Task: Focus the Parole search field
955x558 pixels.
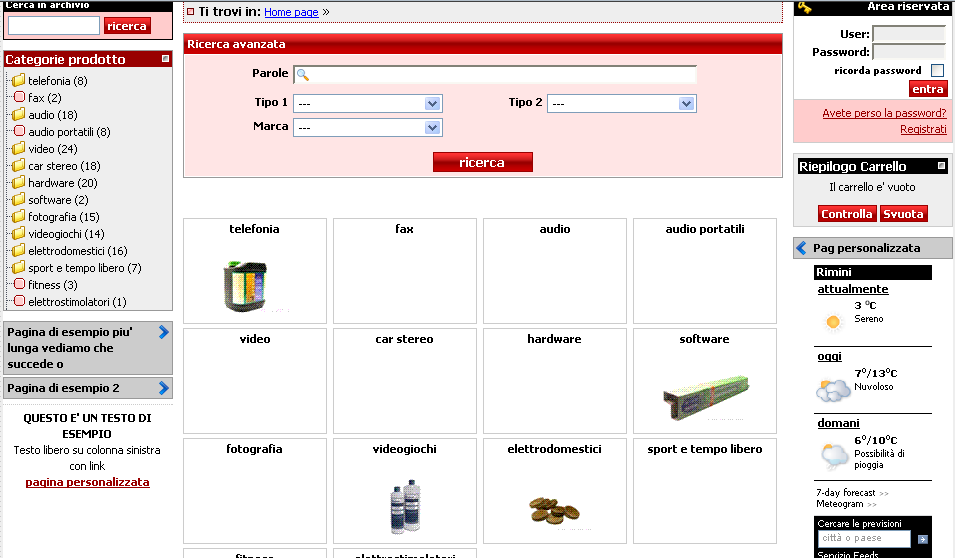Action: pos(495,74)
